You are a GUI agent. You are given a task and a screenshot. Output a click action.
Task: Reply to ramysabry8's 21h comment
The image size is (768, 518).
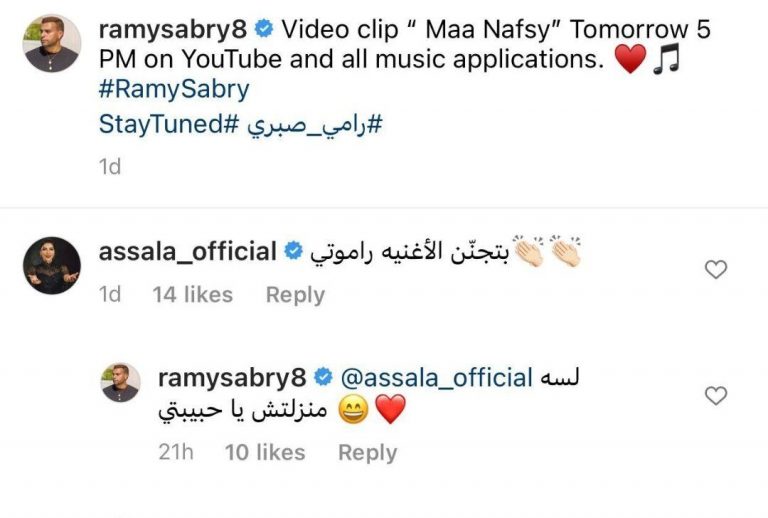(367, 452)
